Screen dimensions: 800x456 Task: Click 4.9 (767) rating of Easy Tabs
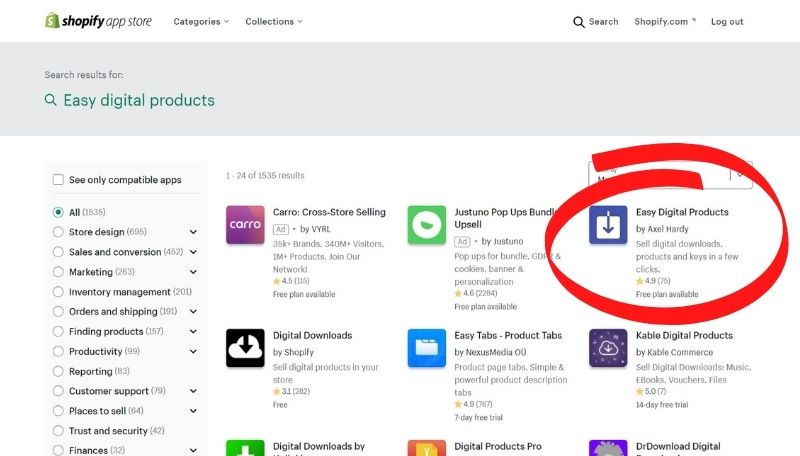[473, 404]
